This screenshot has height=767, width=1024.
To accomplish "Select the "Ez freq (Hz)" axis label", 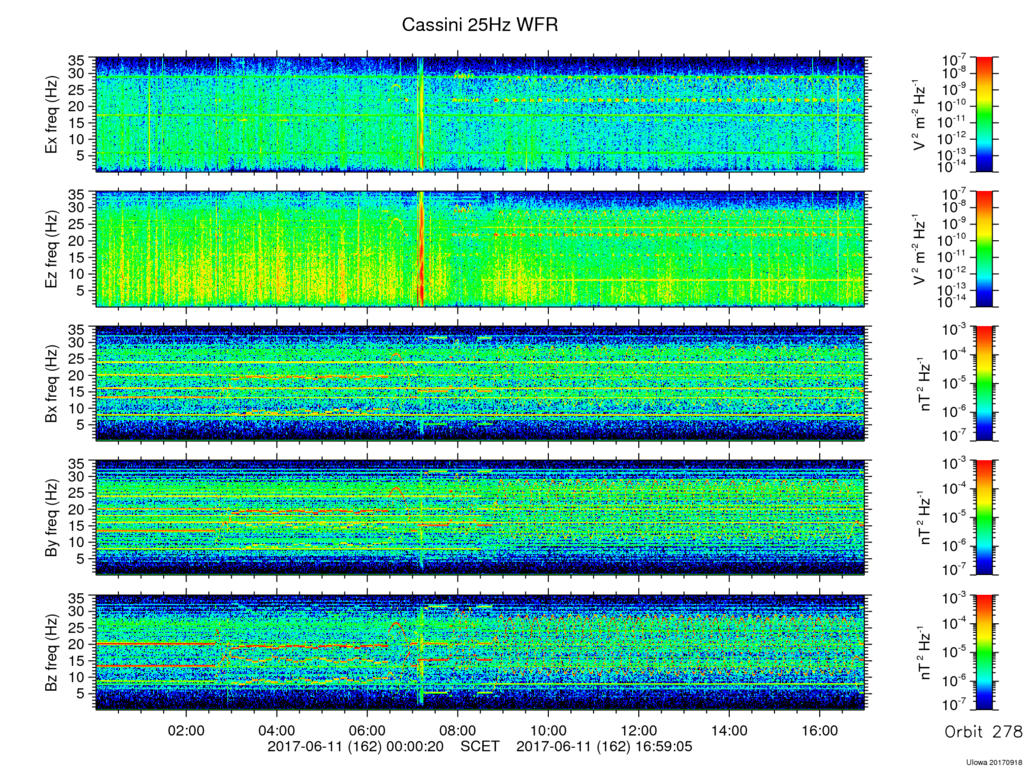I will tap(51, 249).
